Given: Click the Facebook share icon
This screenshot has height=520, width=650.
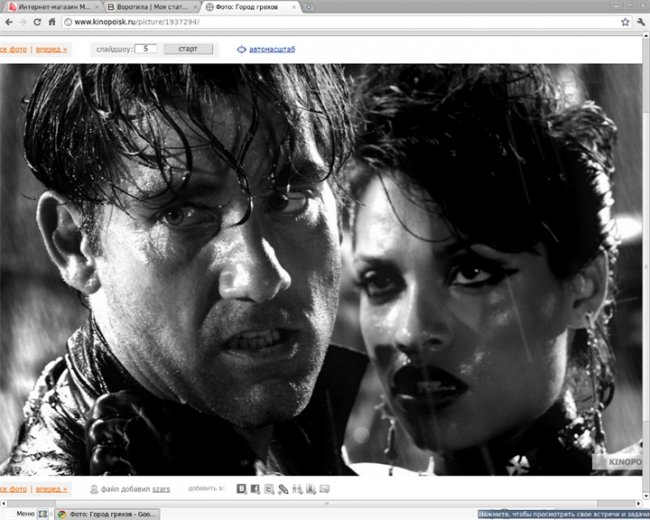Looking at the screenshot, I should (x=255, y=489).
